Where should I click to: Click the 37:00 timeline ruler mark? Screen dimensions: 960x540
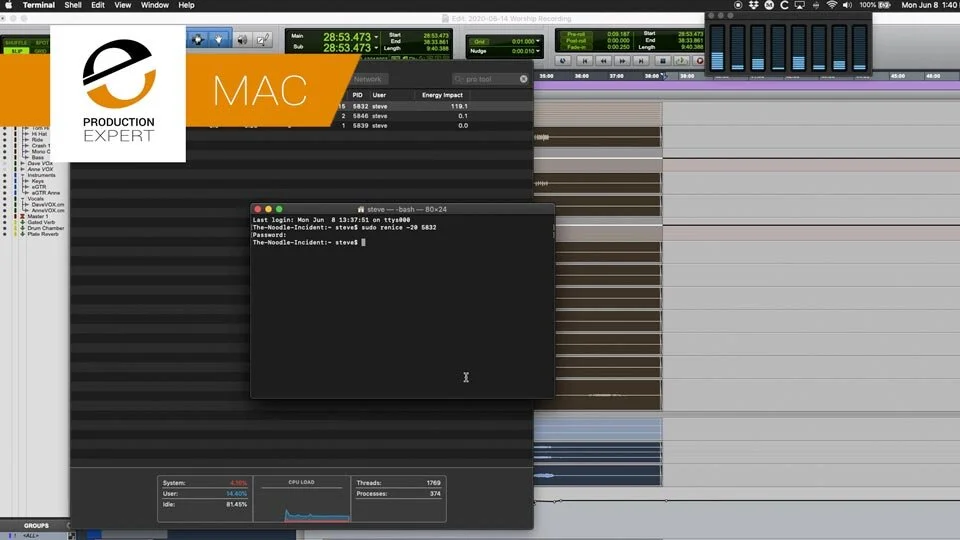coord(617,76)
